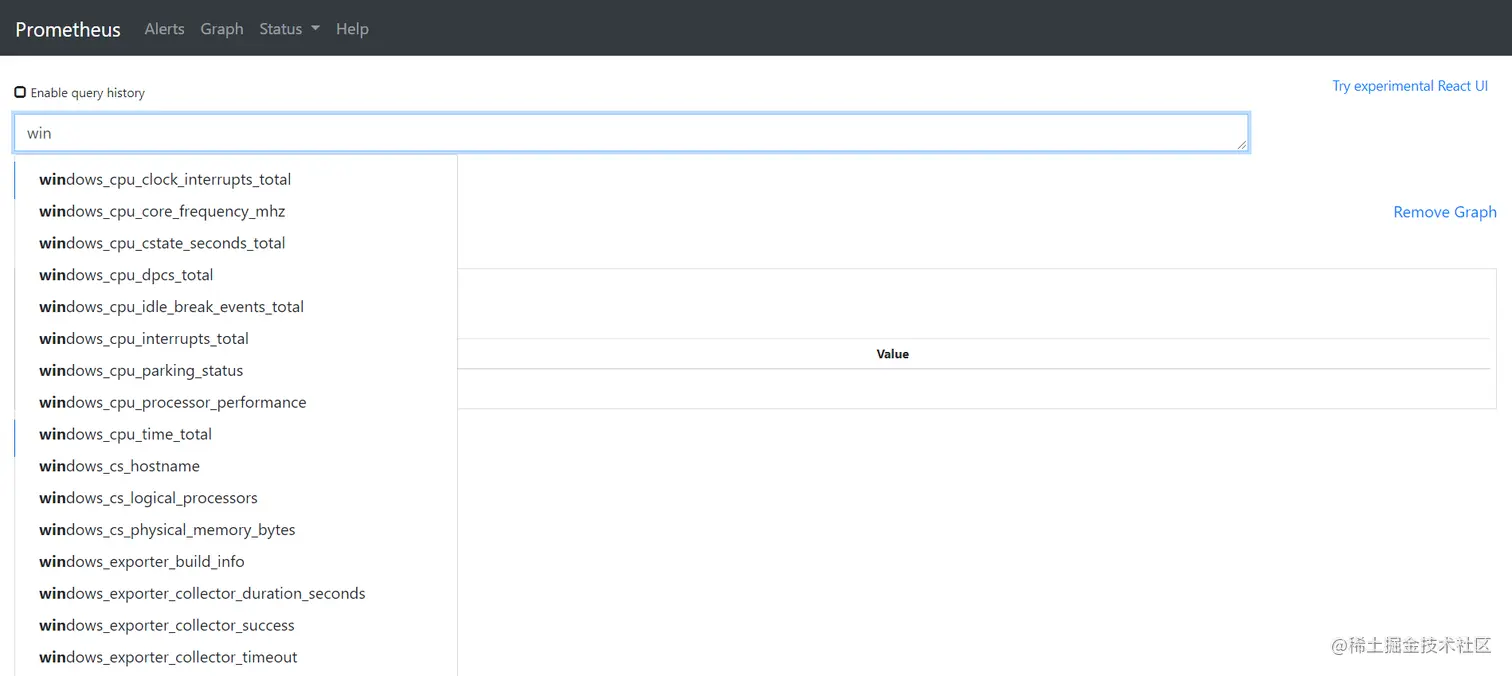Go to the Graph page
1512x676 pixels.
coord(222,29)
